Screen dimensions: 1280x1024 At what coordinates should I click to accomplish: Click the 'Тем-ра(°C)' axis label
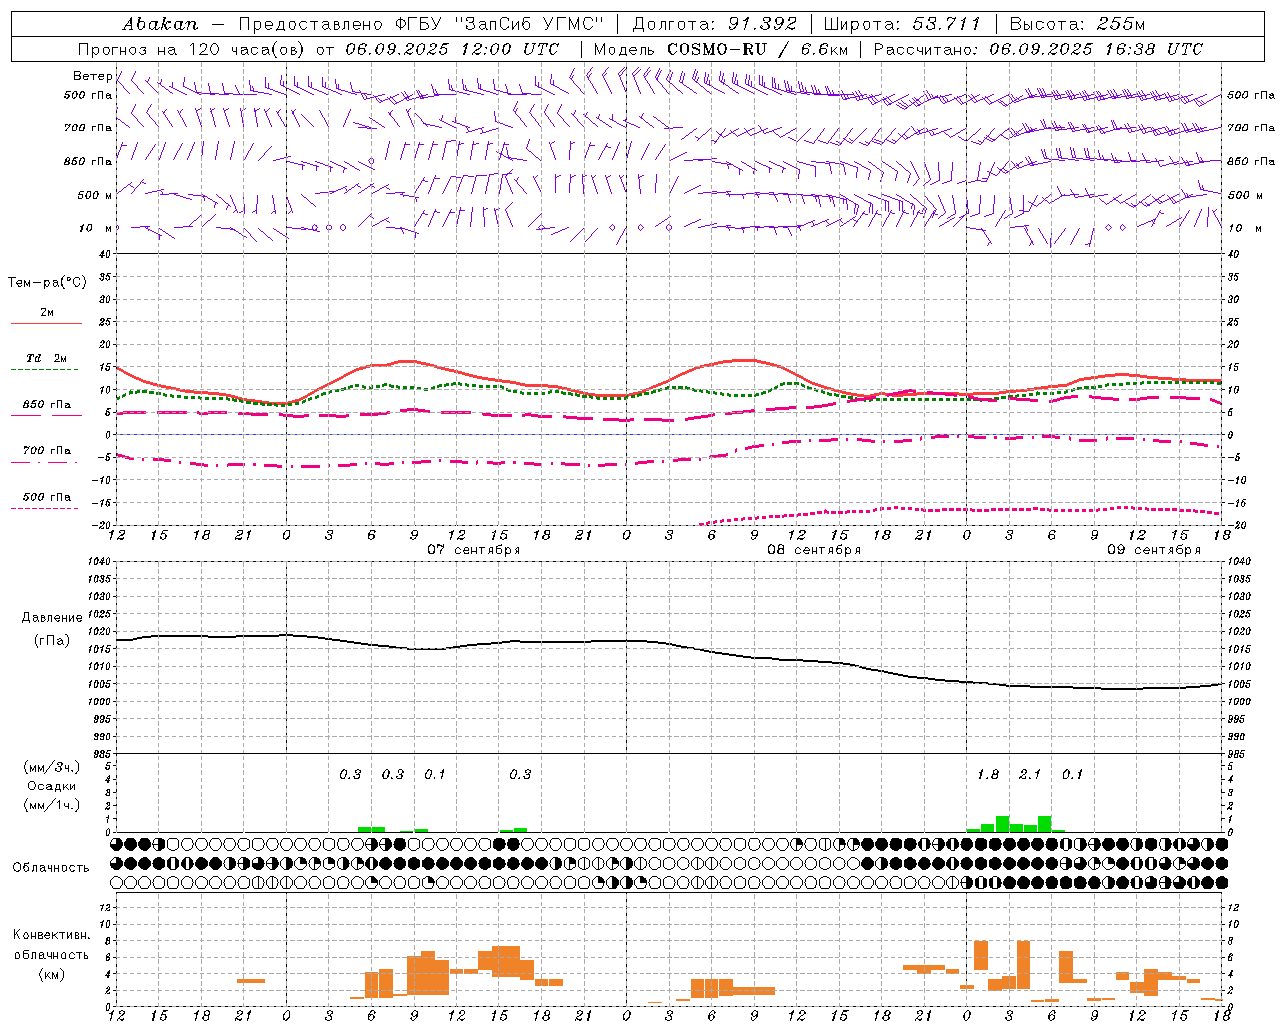tap(47, 283)
